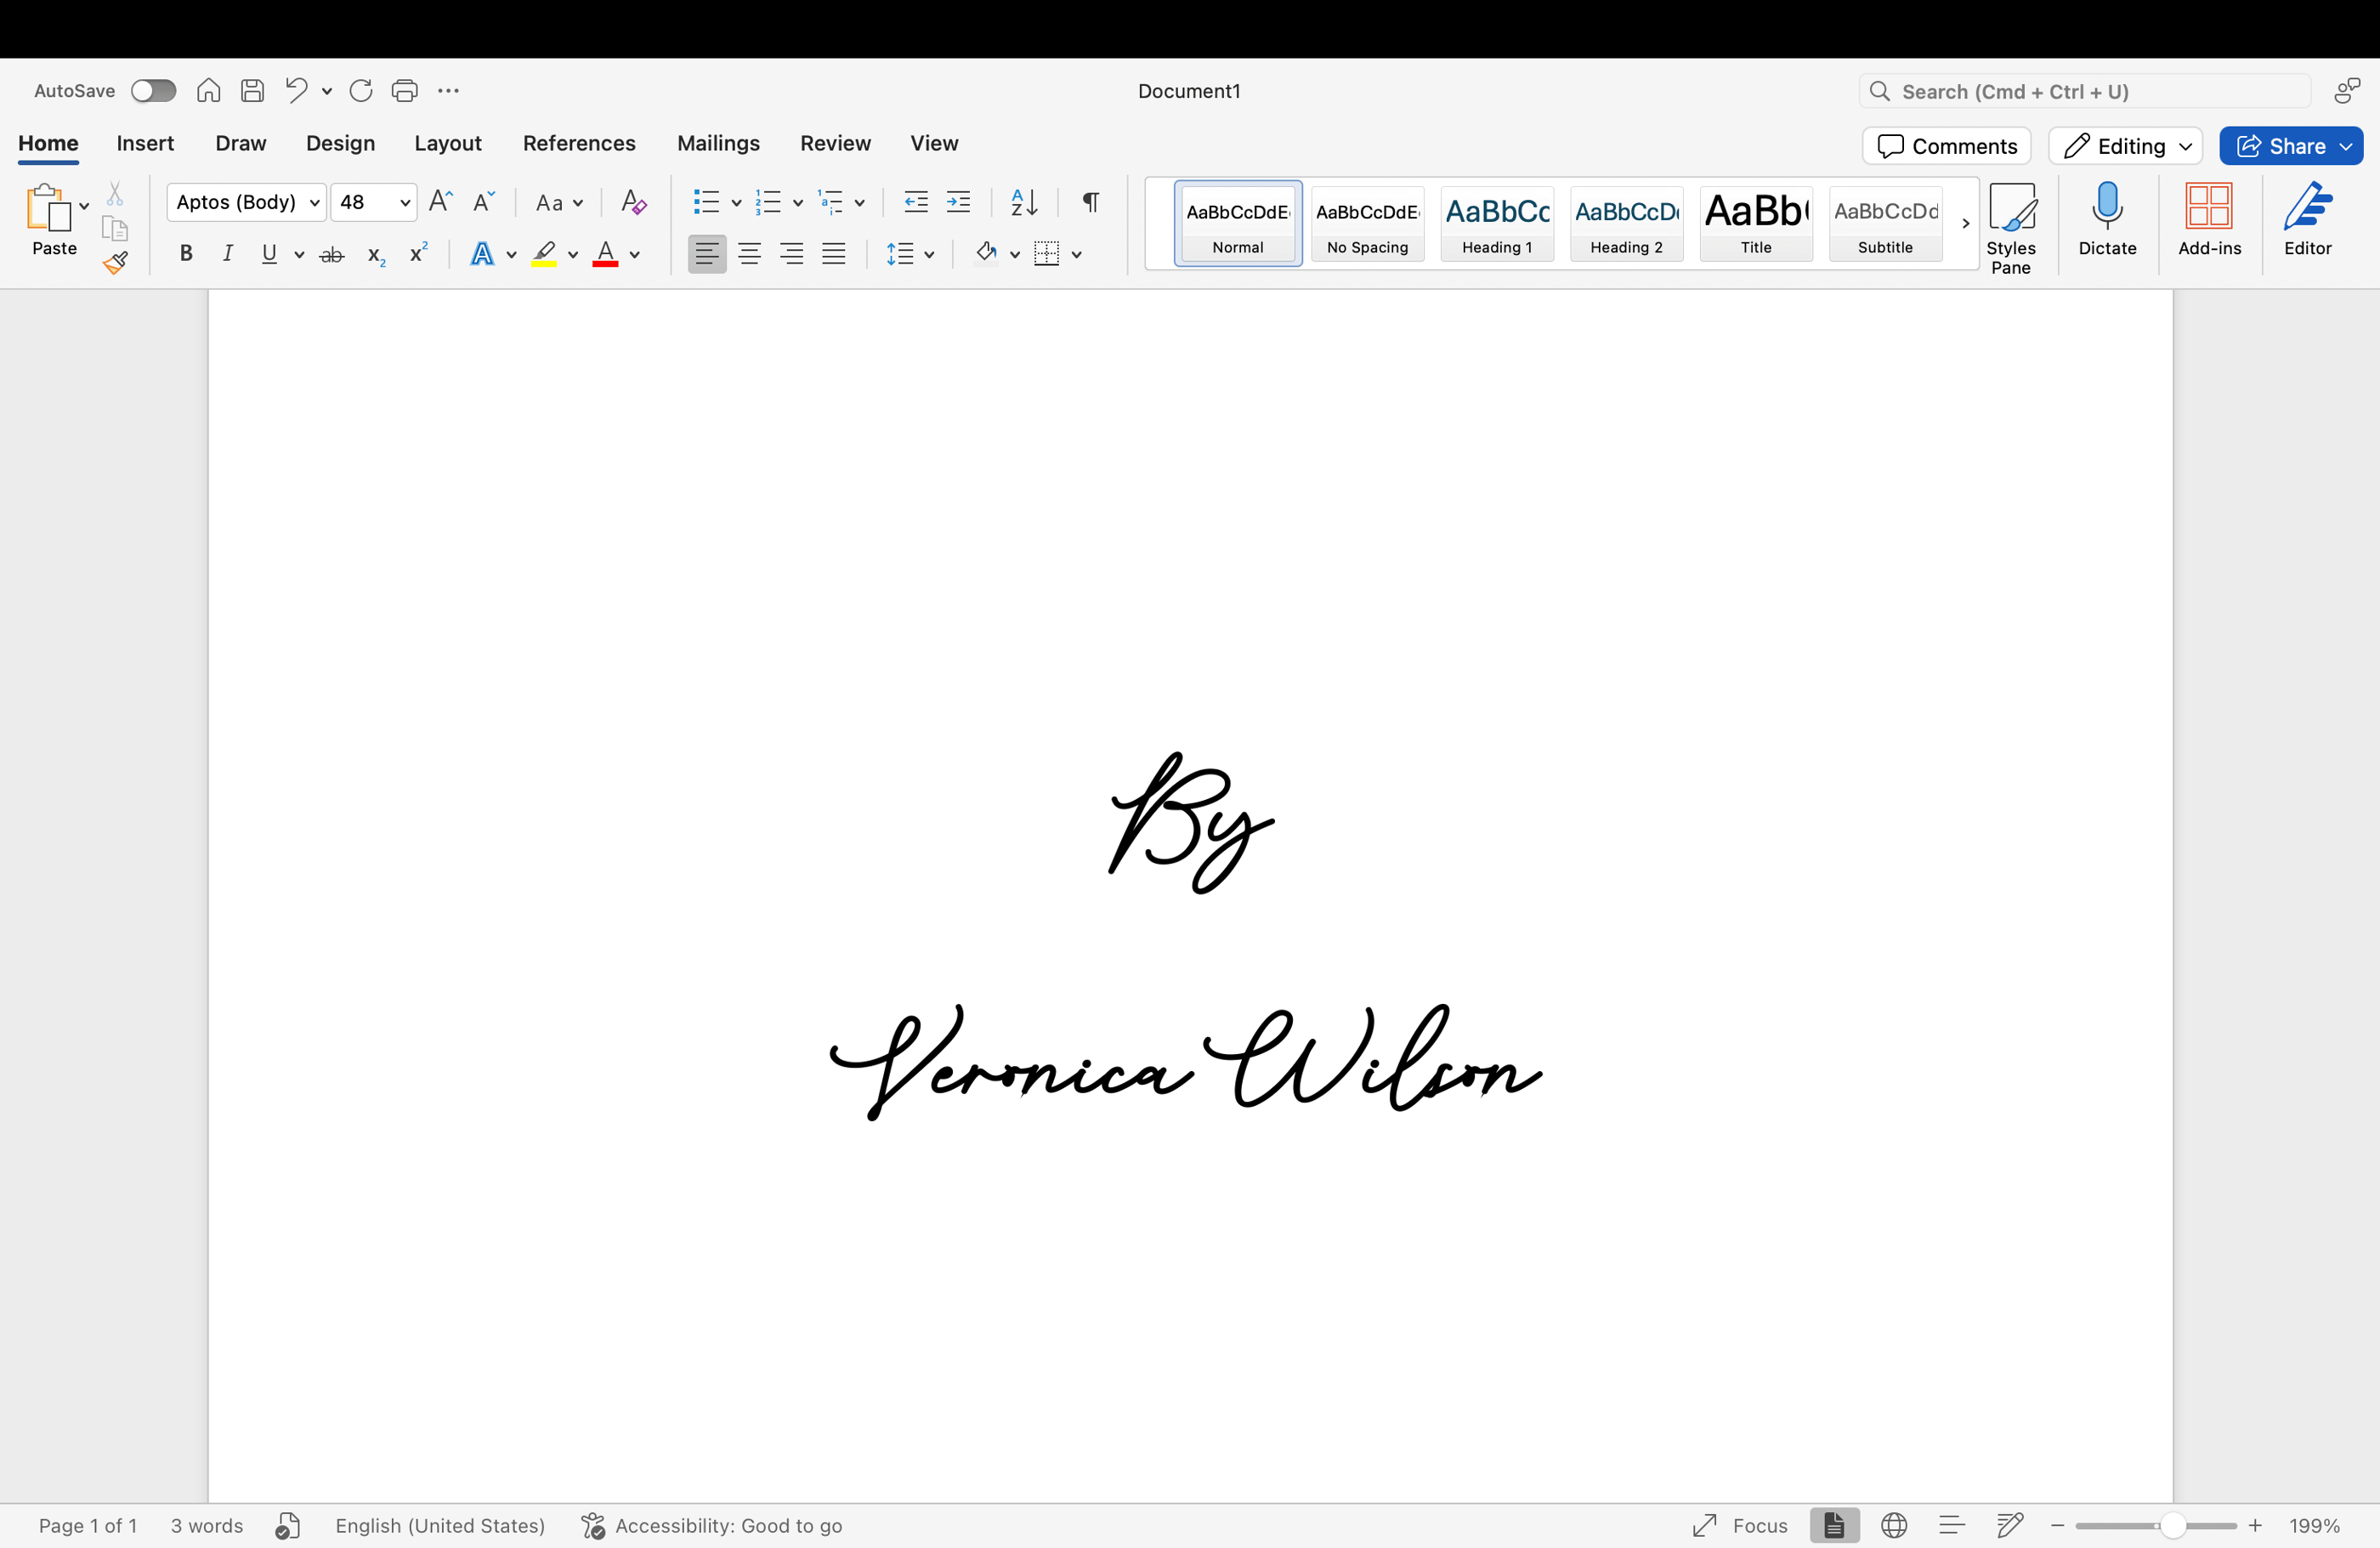
Task: Expand the styles gallery arrow
Action: 1964,224
